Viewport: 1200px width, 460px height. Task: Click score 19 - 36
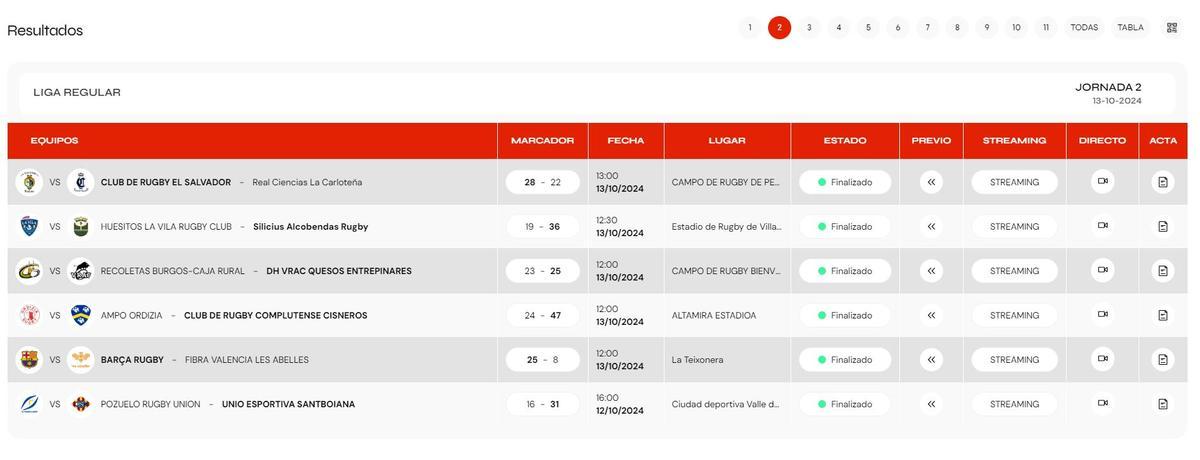(x=543, y=227)
